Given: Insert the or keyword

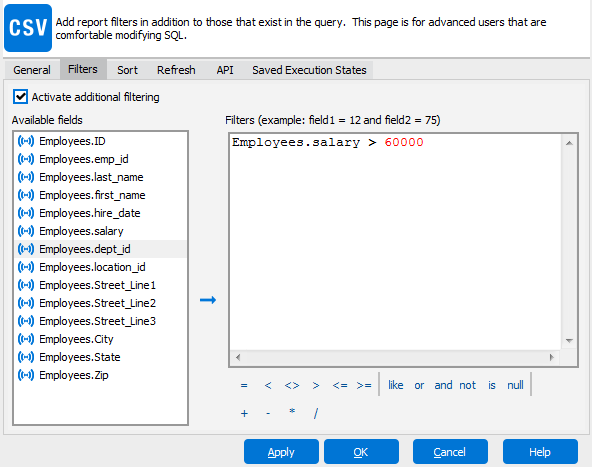Looking at the screenshot, I should (x=419, y=385).
